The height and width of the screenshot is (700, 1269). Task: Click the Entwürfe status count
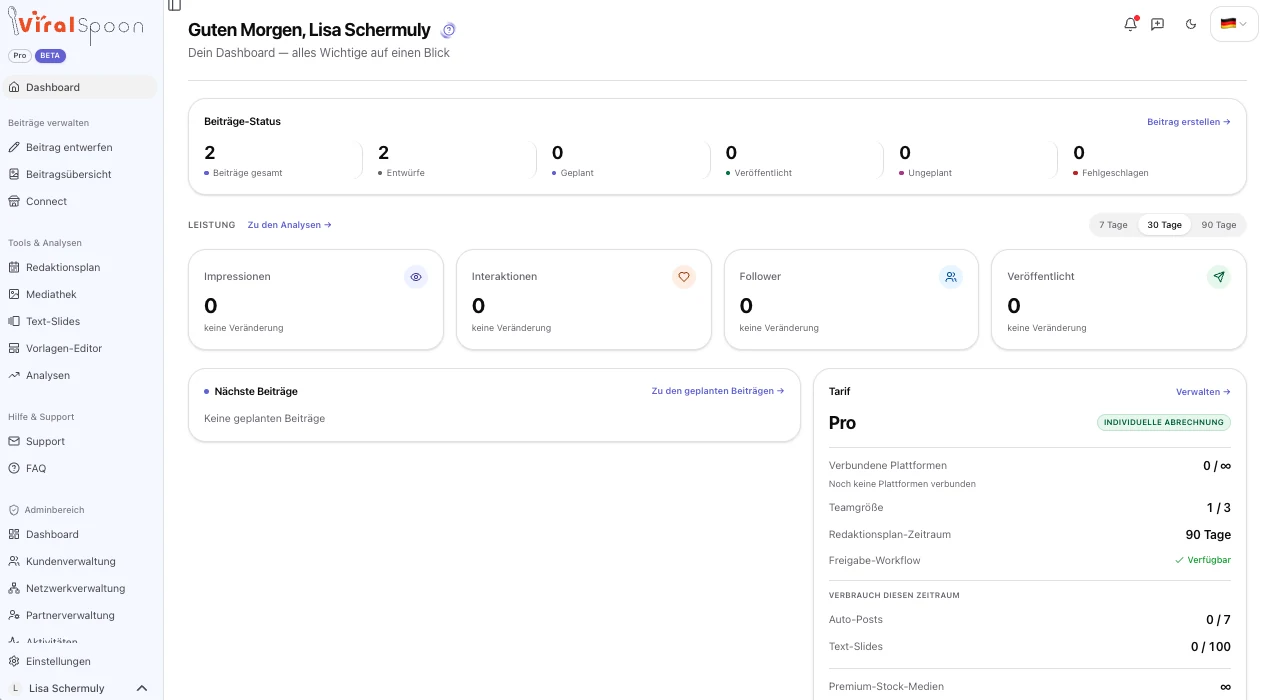(x=384, y=152)
